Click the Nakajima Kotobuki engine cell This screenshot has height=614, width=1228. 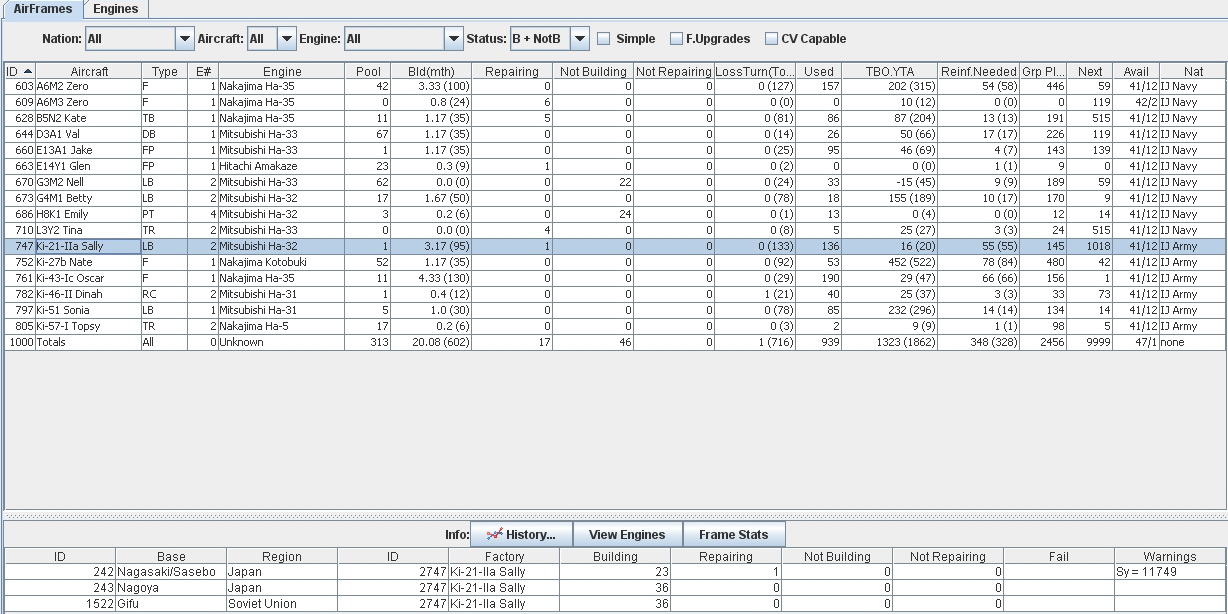[281, 262]
